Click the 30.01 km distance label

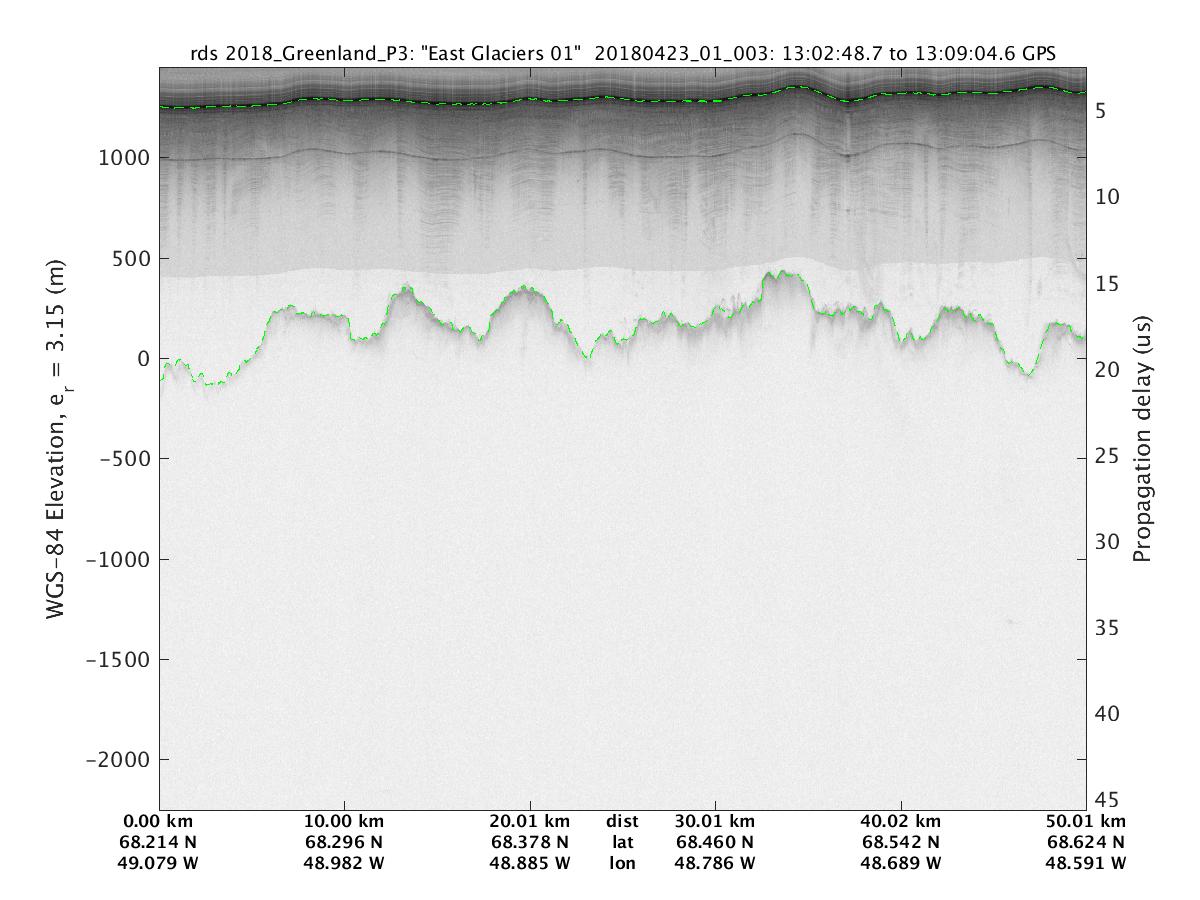(x=715, y=820)
